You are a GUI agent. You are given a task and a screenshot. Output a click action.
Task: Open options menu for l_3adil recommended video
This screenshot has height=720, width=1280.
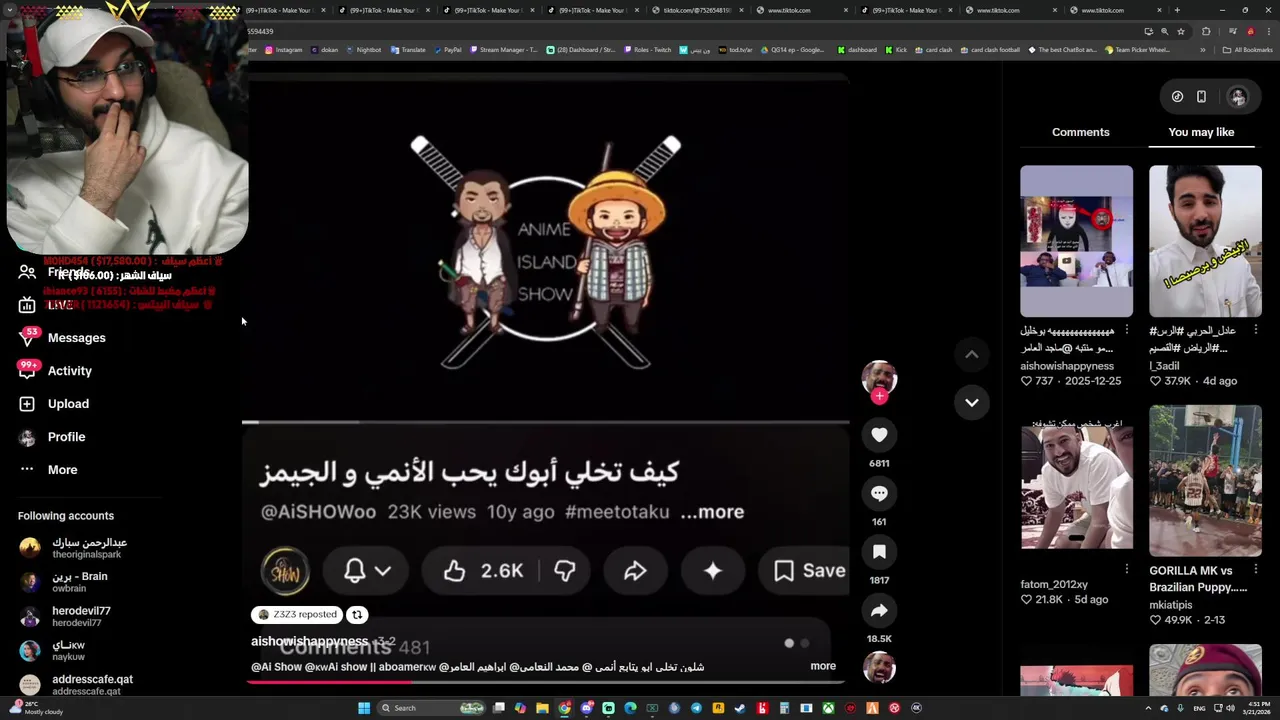(1256, 330)
